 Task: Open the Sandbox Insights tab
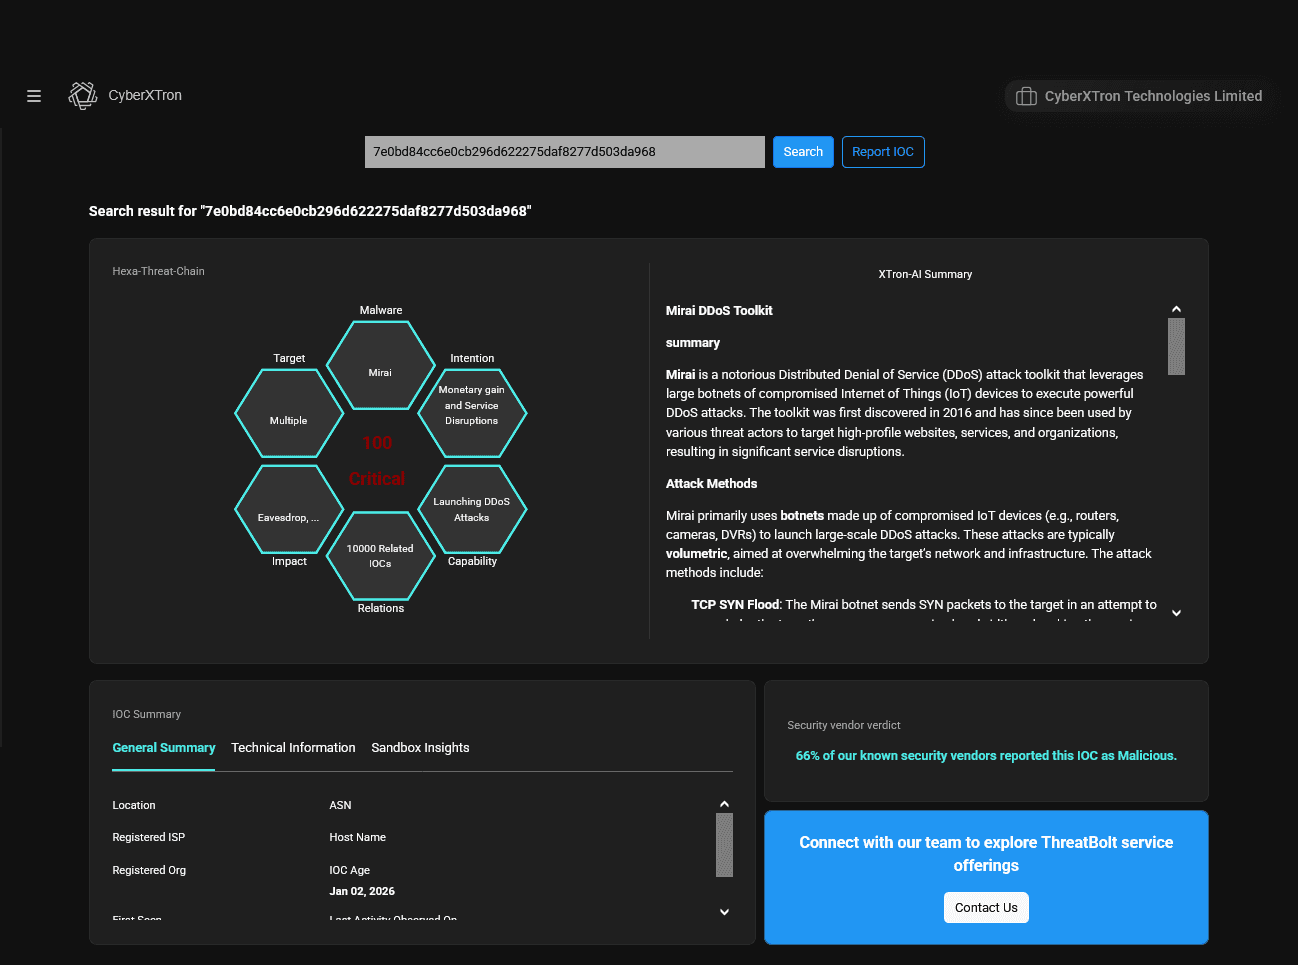click(420, 747)
